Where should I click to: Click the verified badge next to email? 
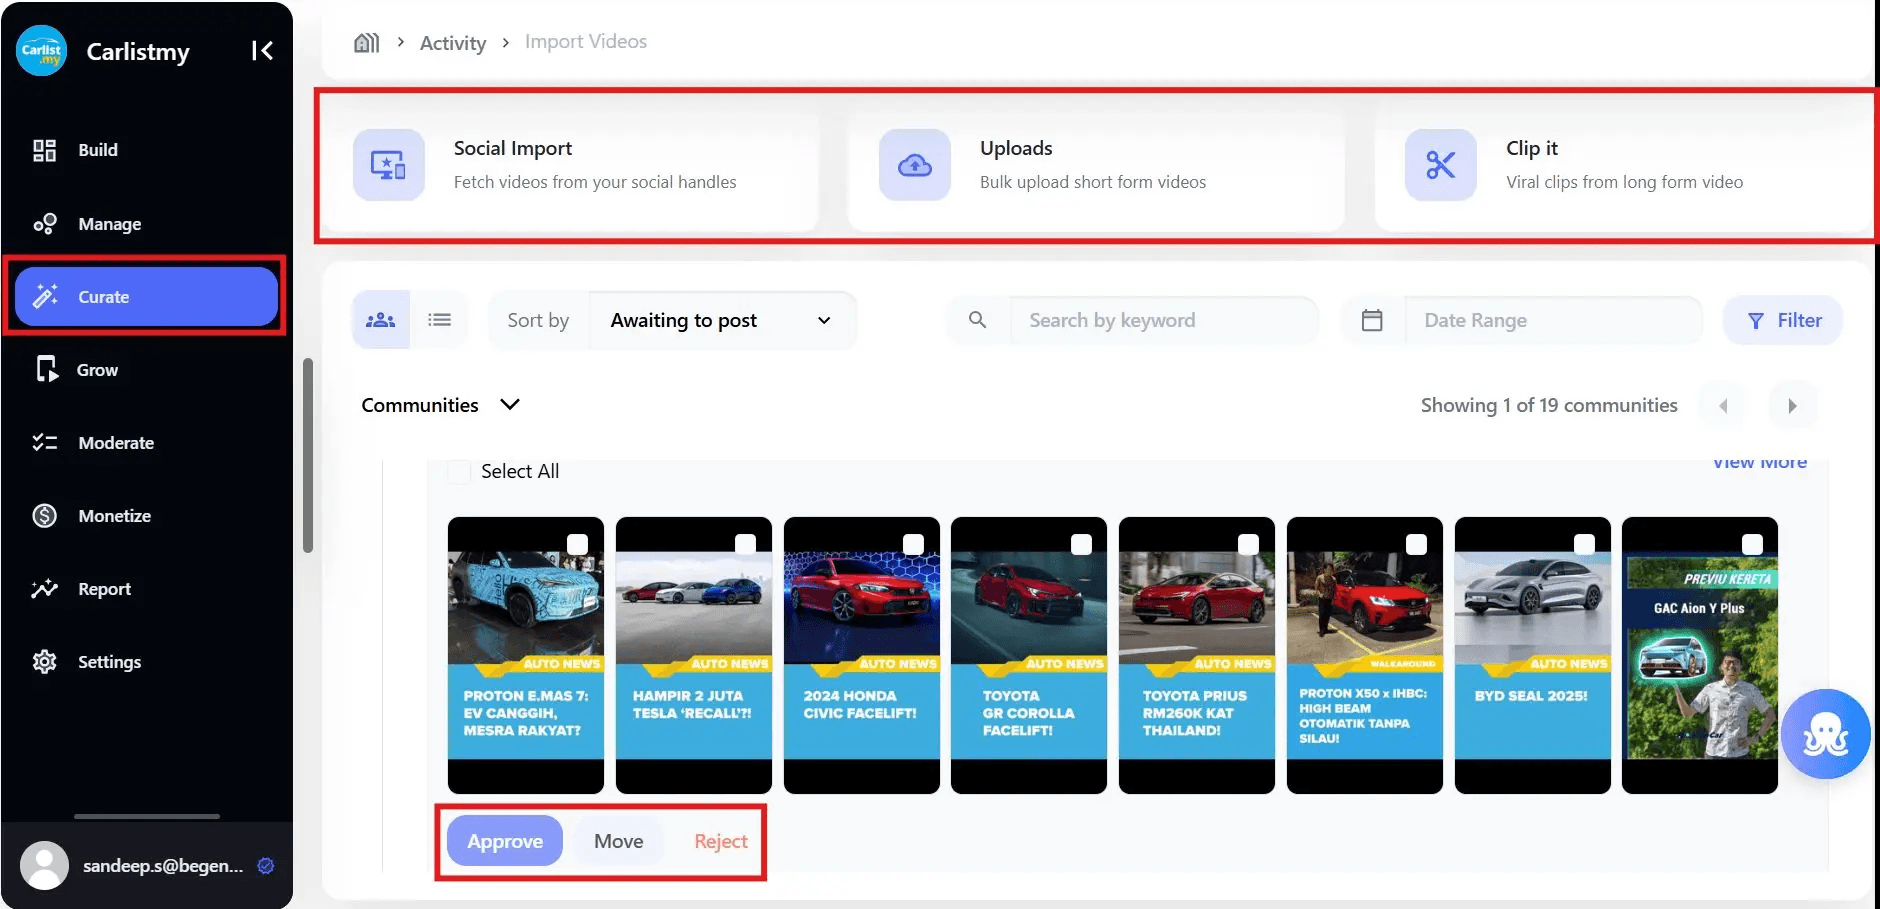click(266, 866)
